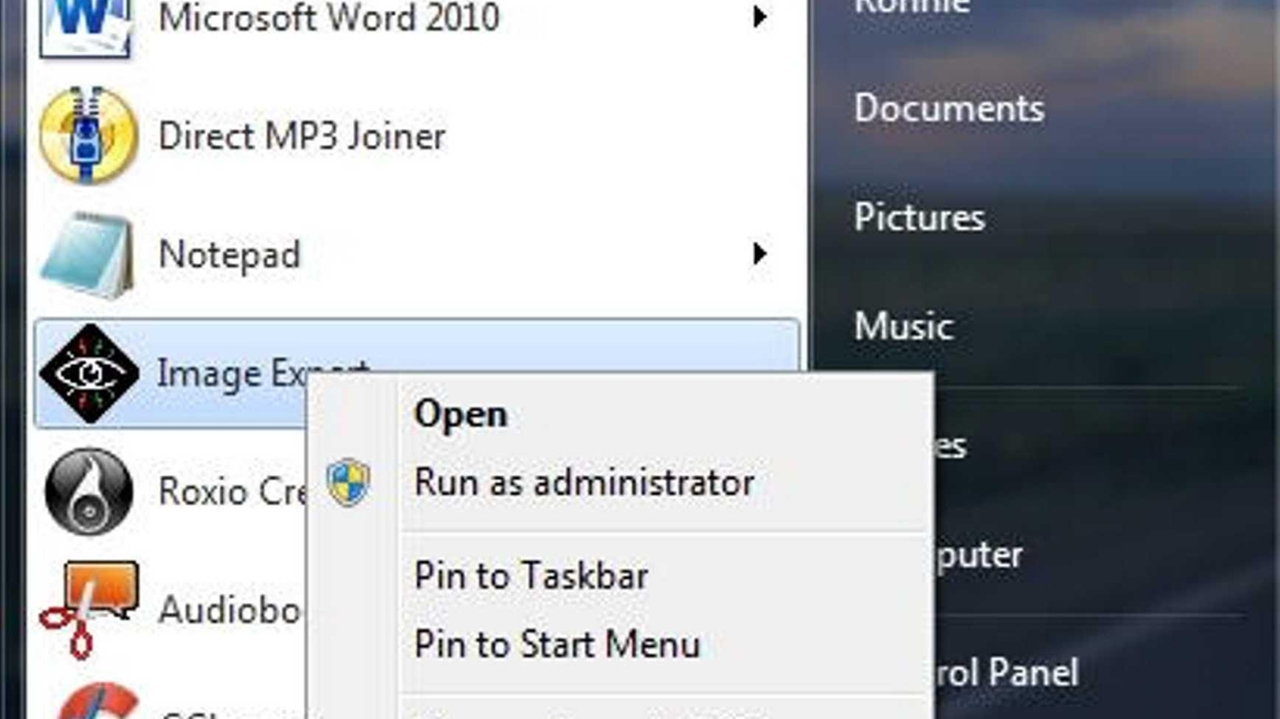The height and width of the screenshot is (719, 1280).
Task: Open the Pictures library link
Action: click(919, 217)
